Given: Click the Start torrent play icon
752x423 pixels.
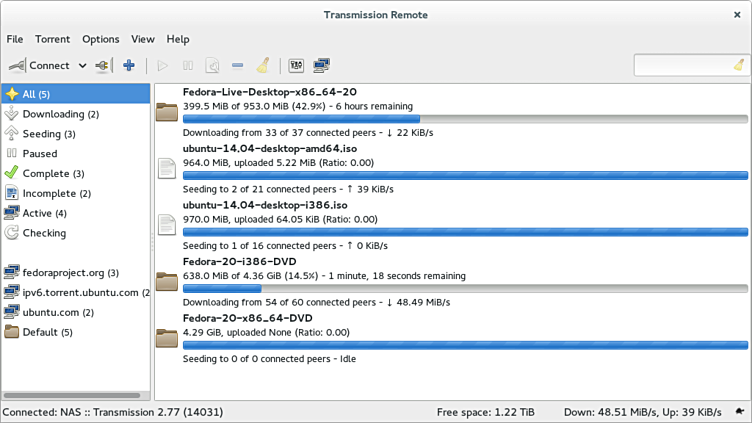Looking at the screenshot, I should click(x=163, y=66).
